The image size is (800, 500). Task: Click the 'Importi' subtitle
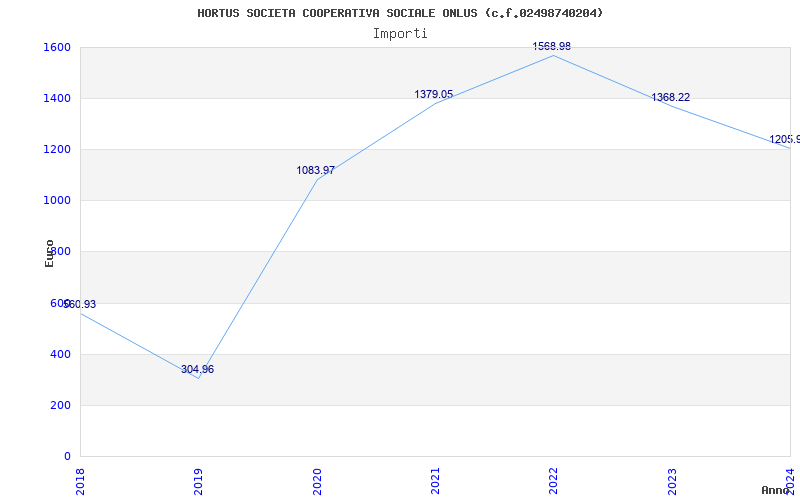coord(400,34)
